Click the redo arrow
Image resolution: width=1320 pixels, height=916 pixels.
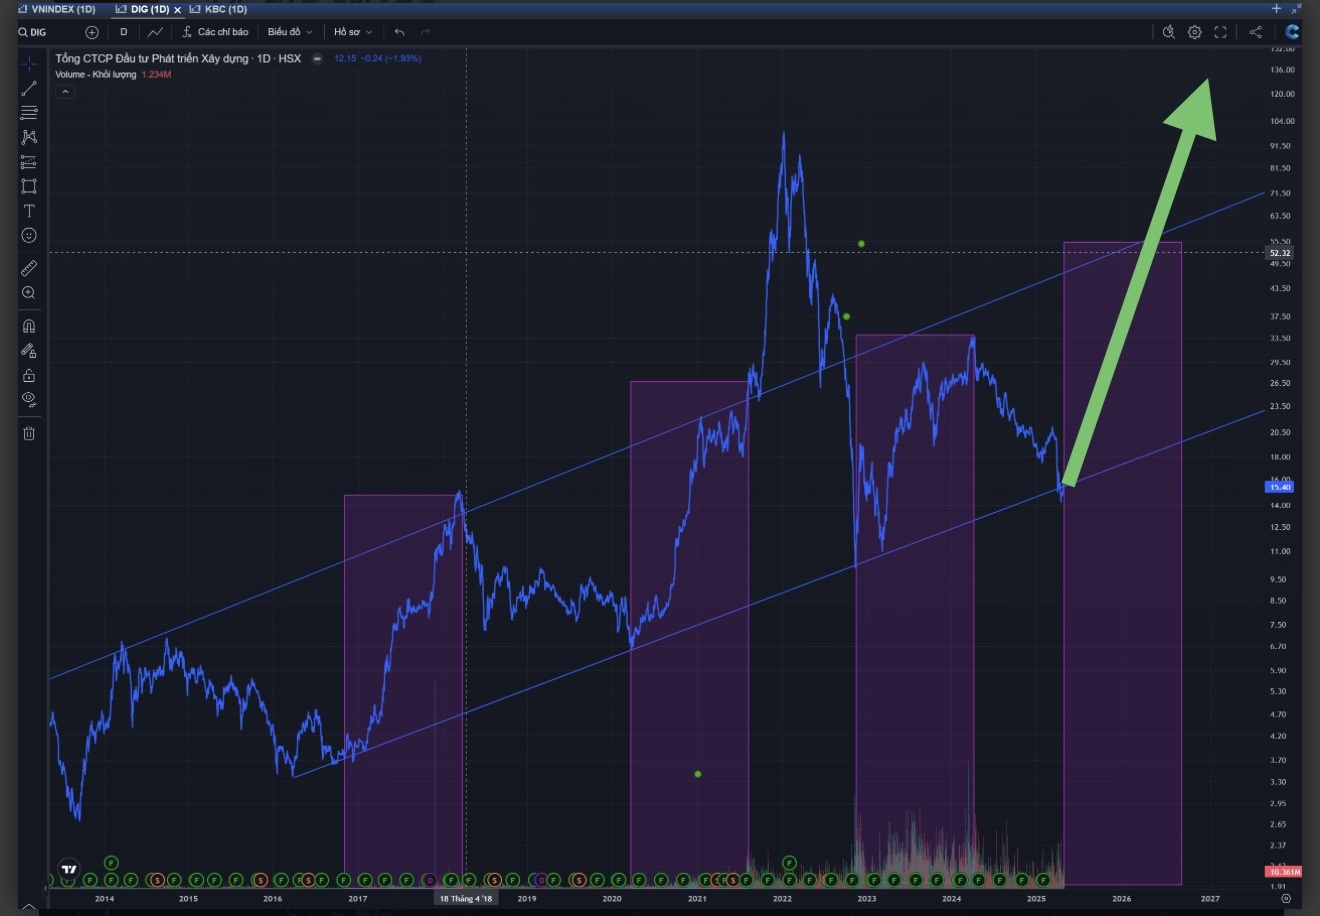tap(425, 32)
